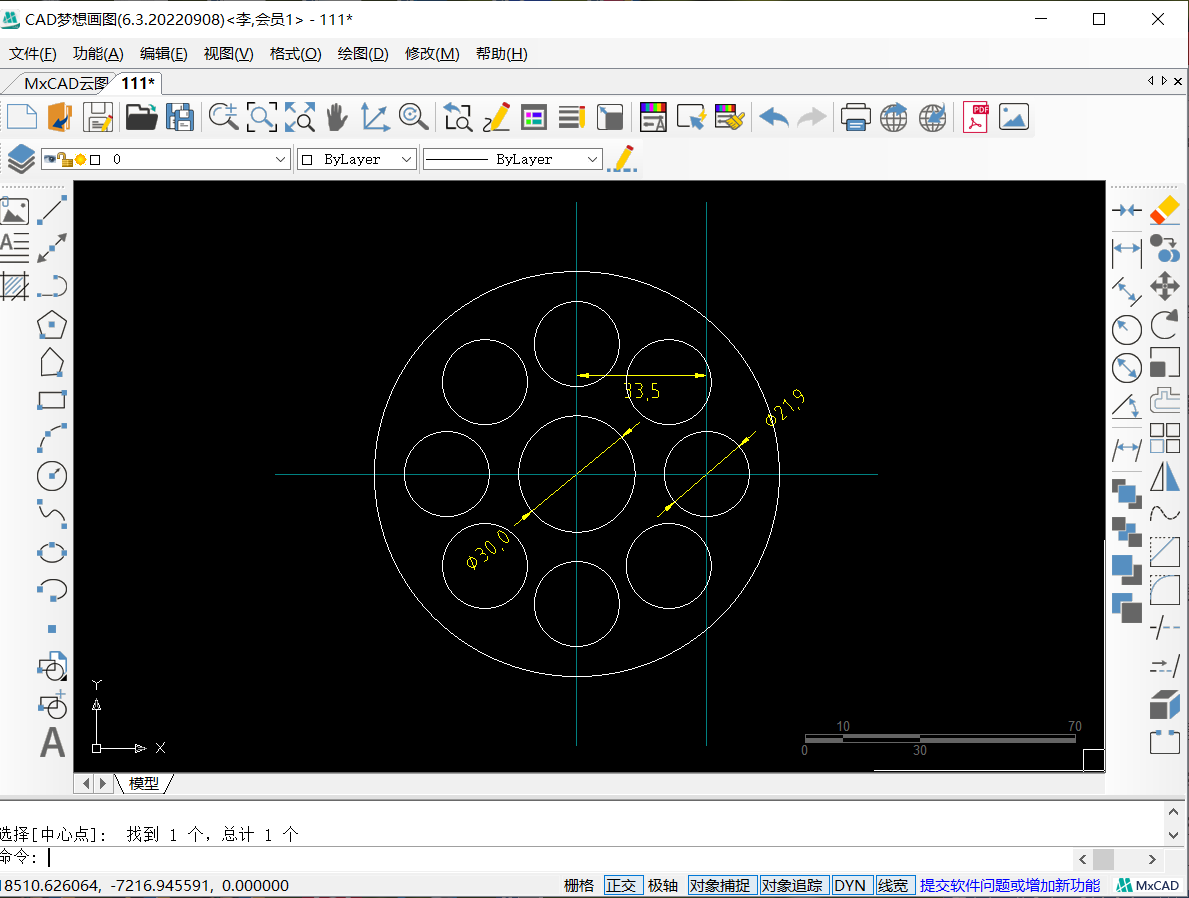1189x898 pixels.
Task: Open a file with the black folder icon
Action: click(141, 118)
